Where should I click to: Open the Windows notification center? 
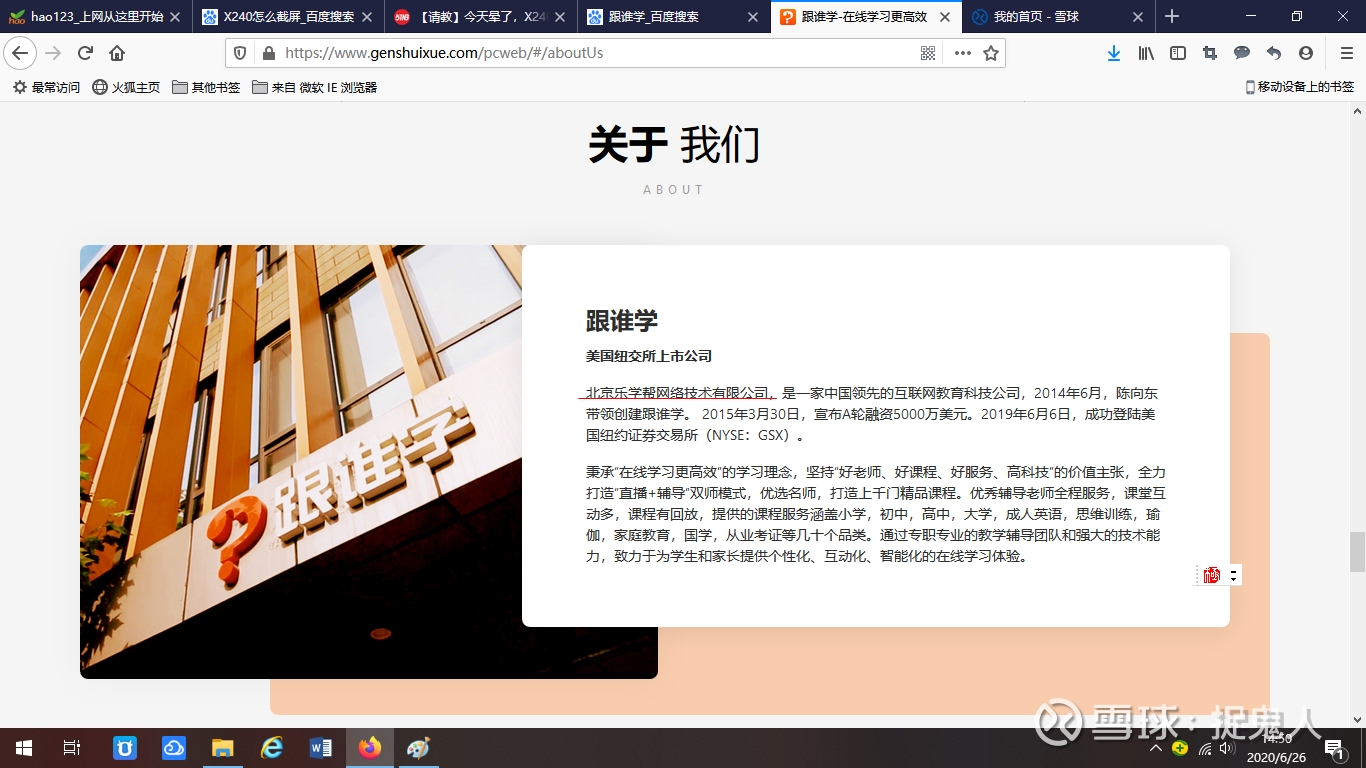tap(1334, 748)
